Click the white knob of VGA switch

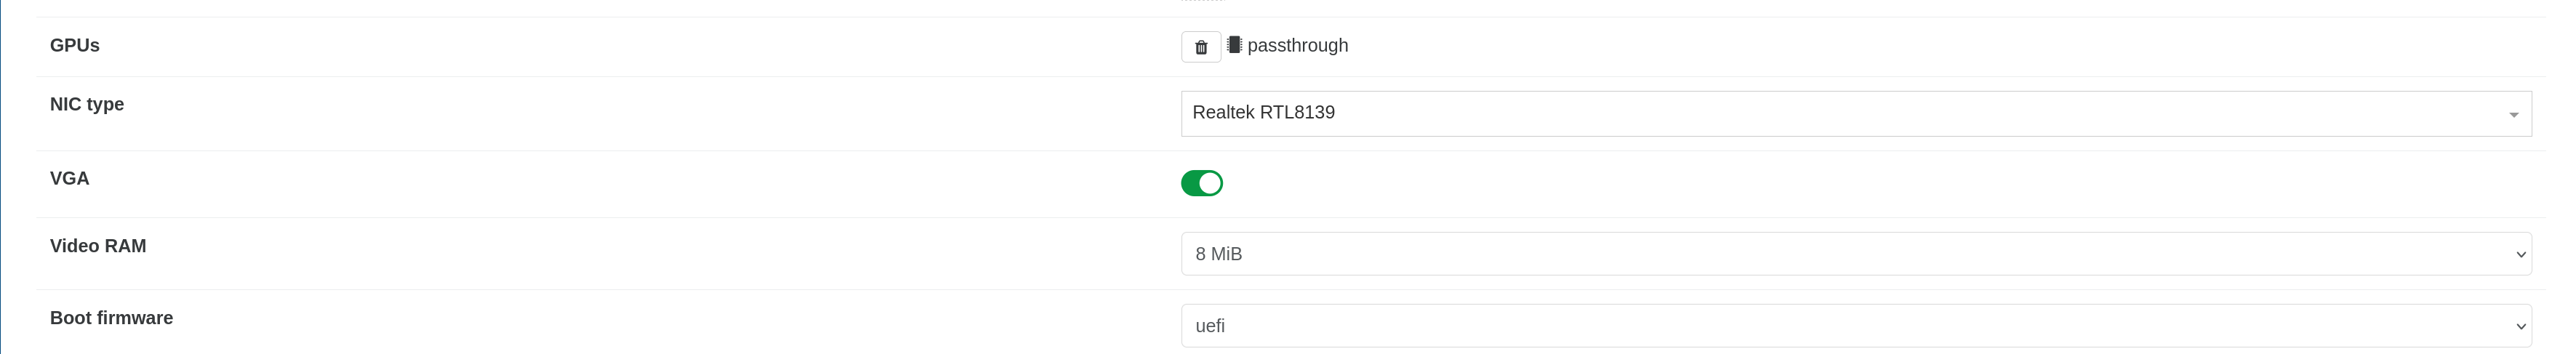[x=1210, y=183]
